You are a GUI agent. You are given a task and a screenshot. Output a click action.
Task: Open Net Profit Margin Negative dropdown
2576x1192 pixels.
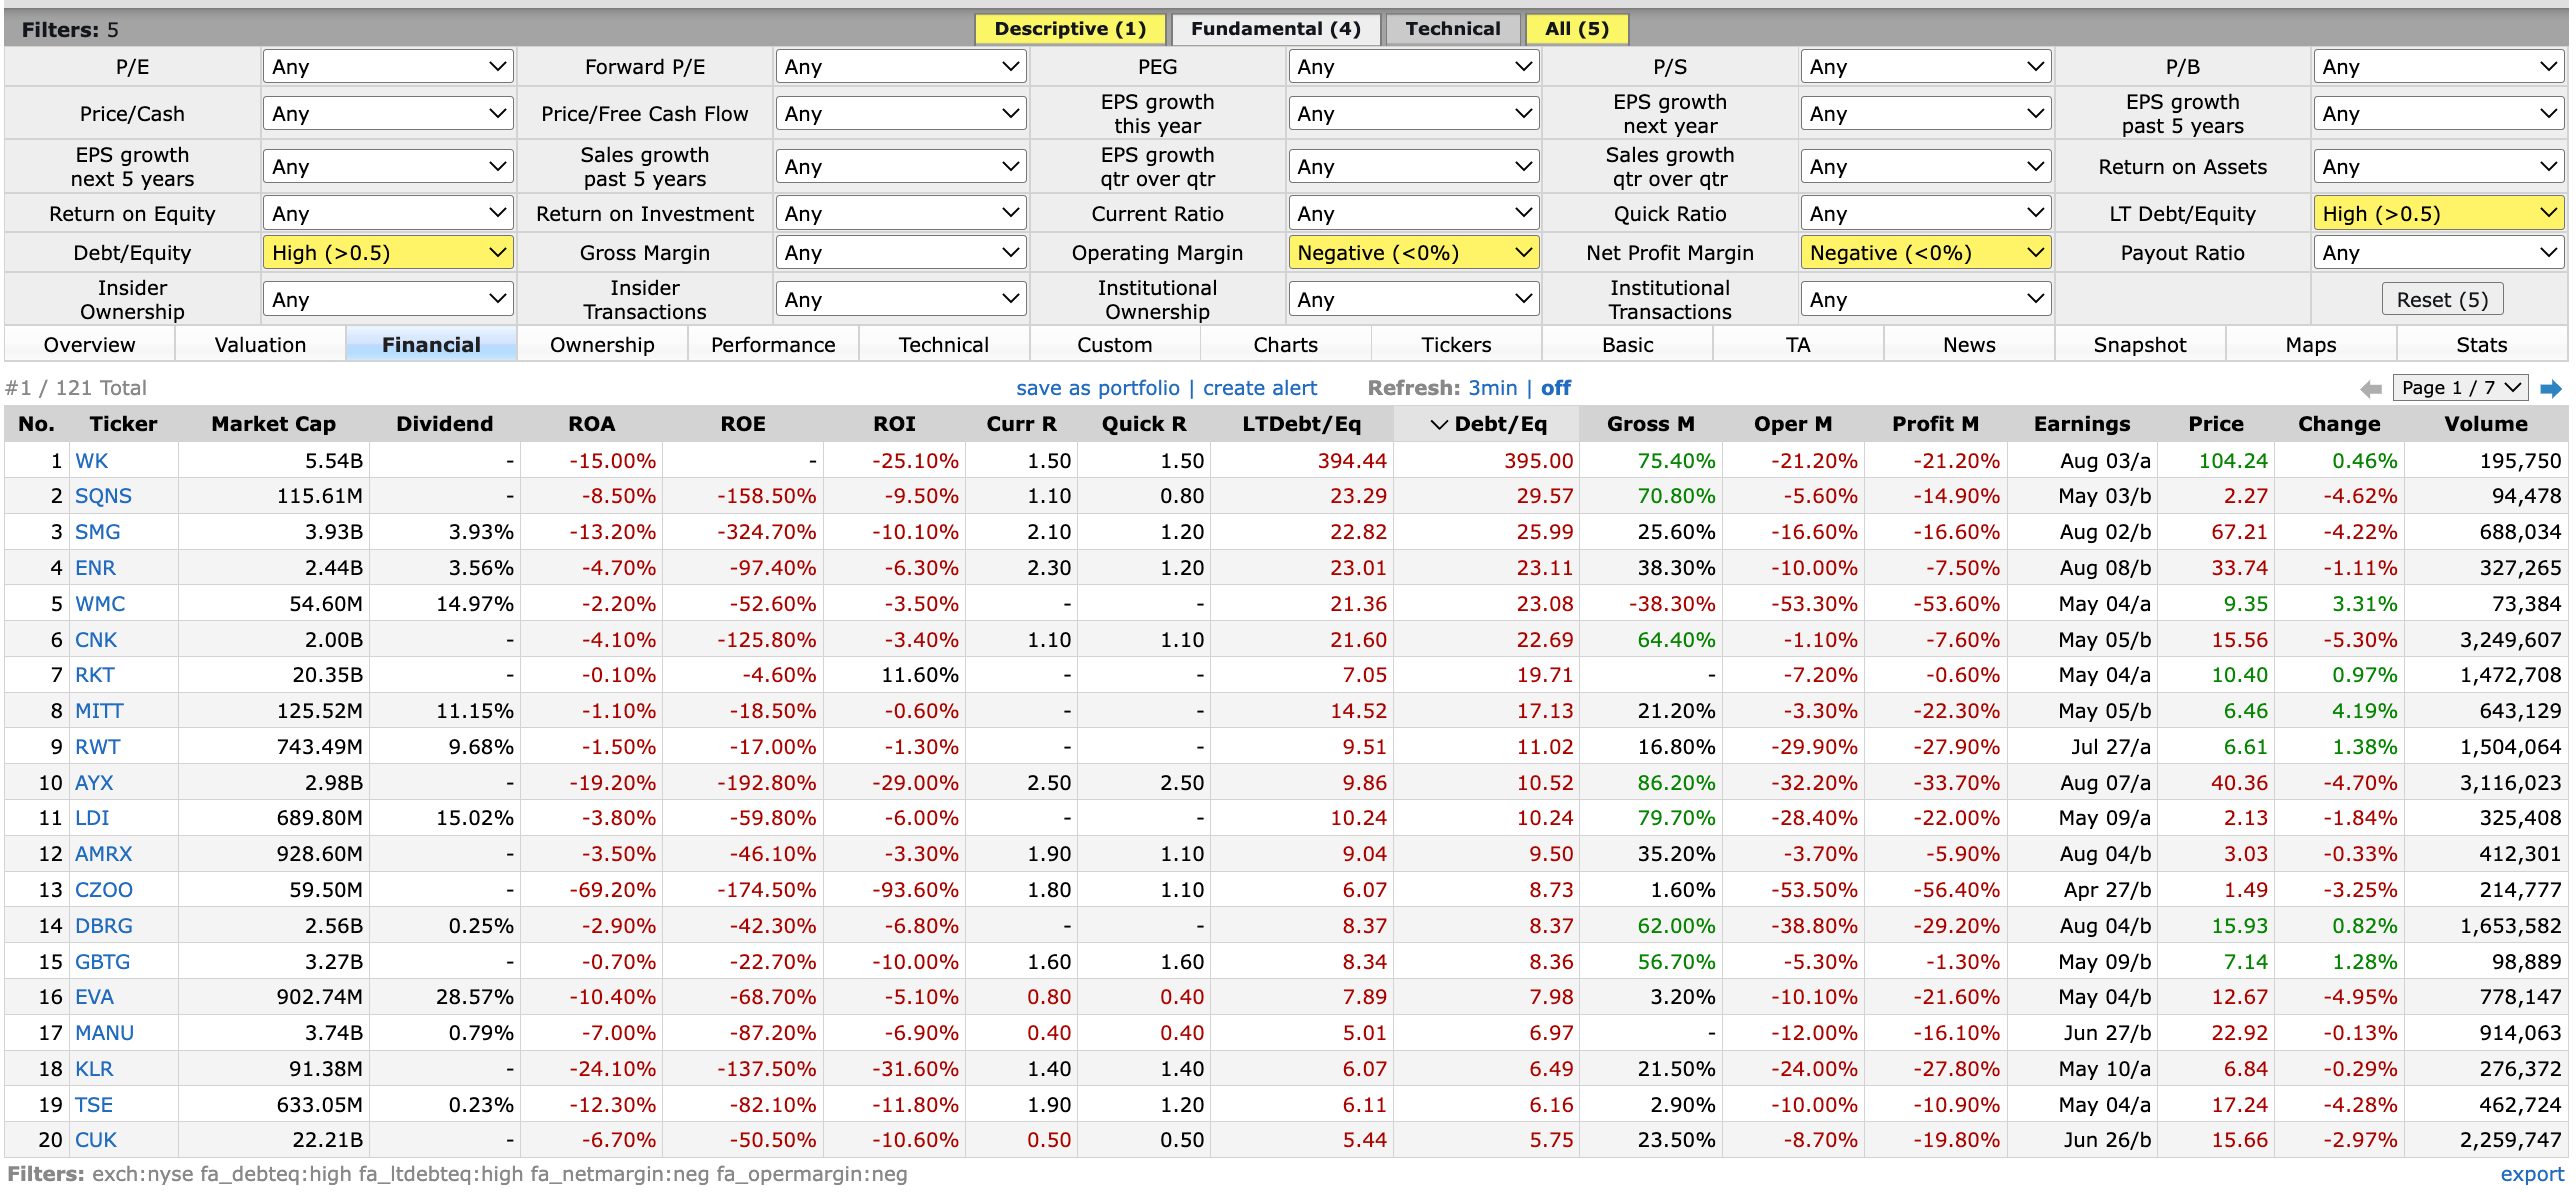click(1925, 253)
